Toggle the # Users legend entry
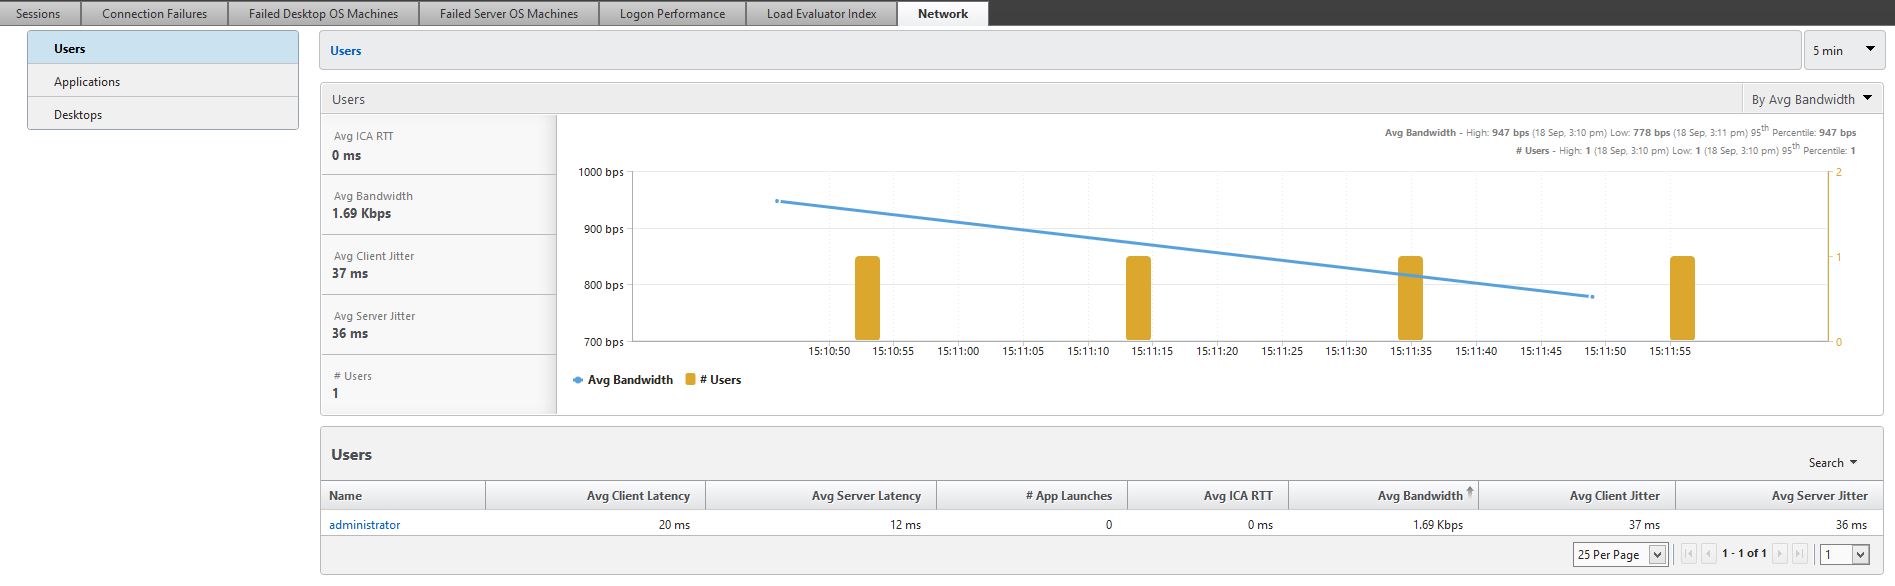Screen dimensions: 1895x586 pyautogui.click(x=713, y=380)
